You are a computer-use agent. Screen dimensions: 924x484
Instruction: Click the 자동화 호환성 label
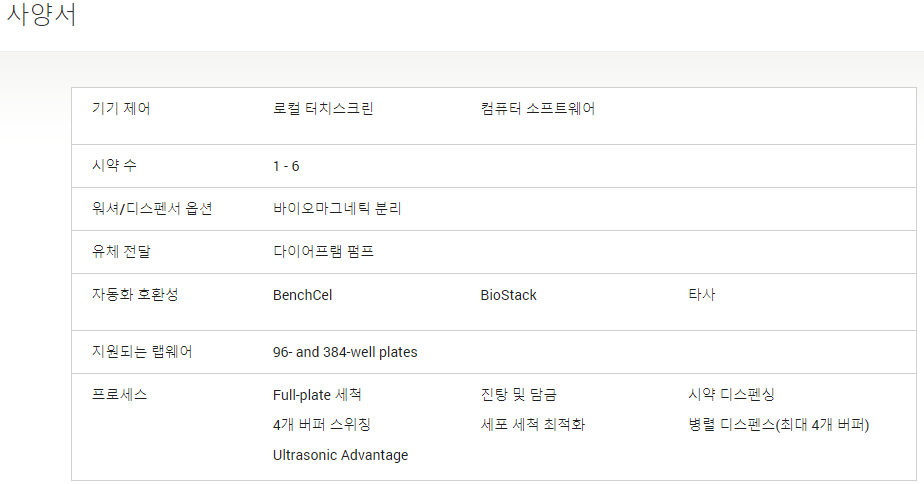[134, 294]
